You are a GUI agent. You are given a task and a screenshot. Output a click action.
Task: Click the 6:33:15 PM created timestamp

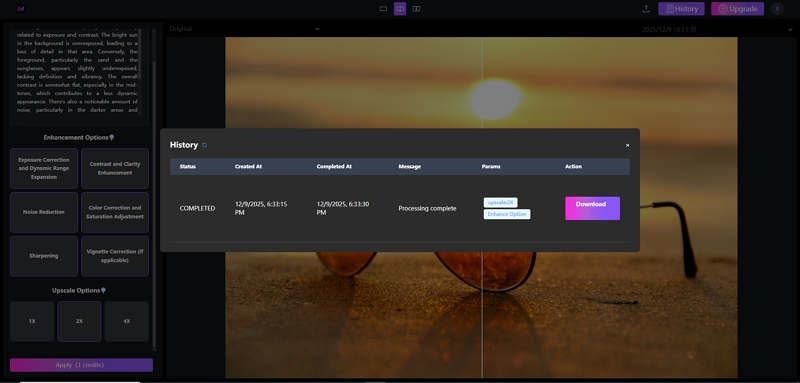click(x=261, y=208)
